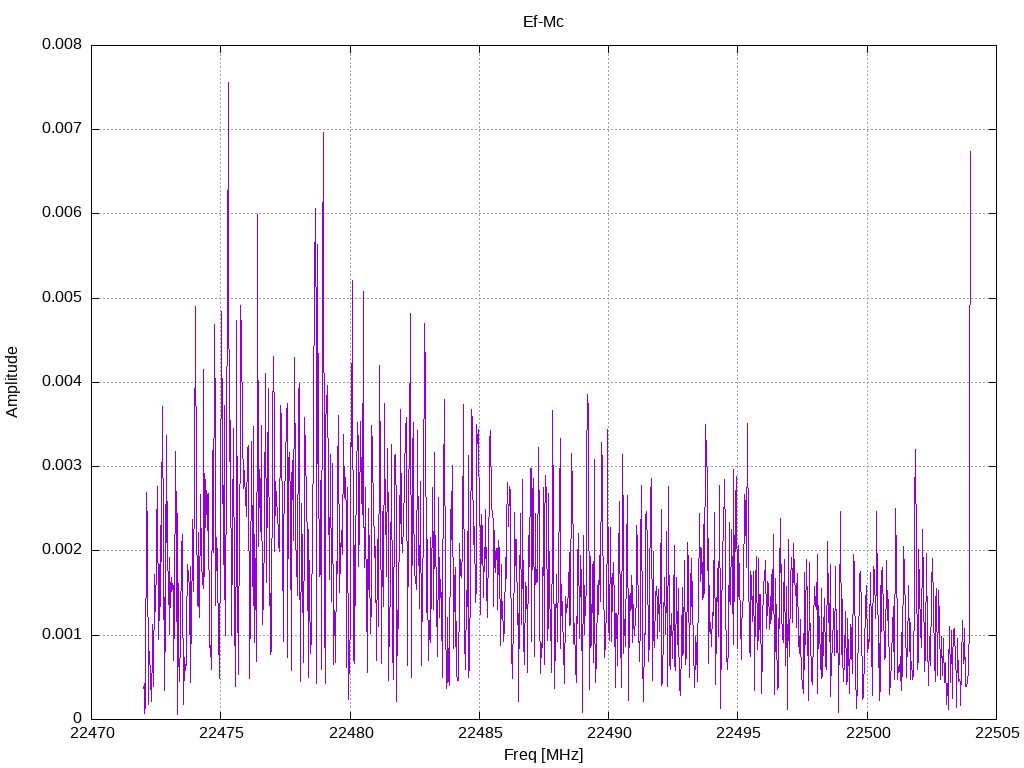Screen dimensions: 1024x768
Task: Click the 0.008 y-axis tick label
Action: click(x=62, y=44)
